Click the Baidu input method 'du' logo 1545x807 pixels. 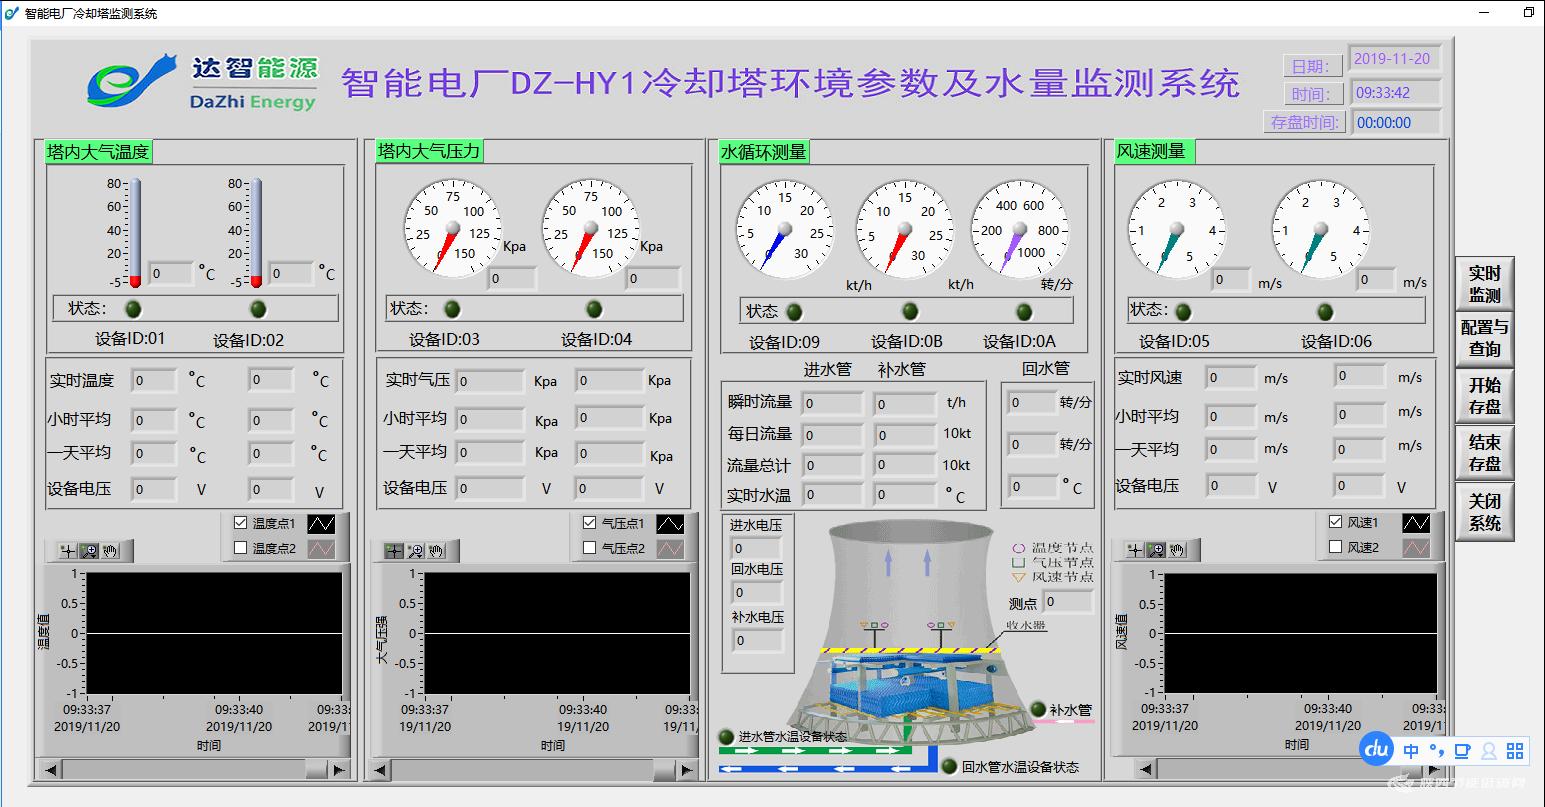click(x=1378, y=748)
